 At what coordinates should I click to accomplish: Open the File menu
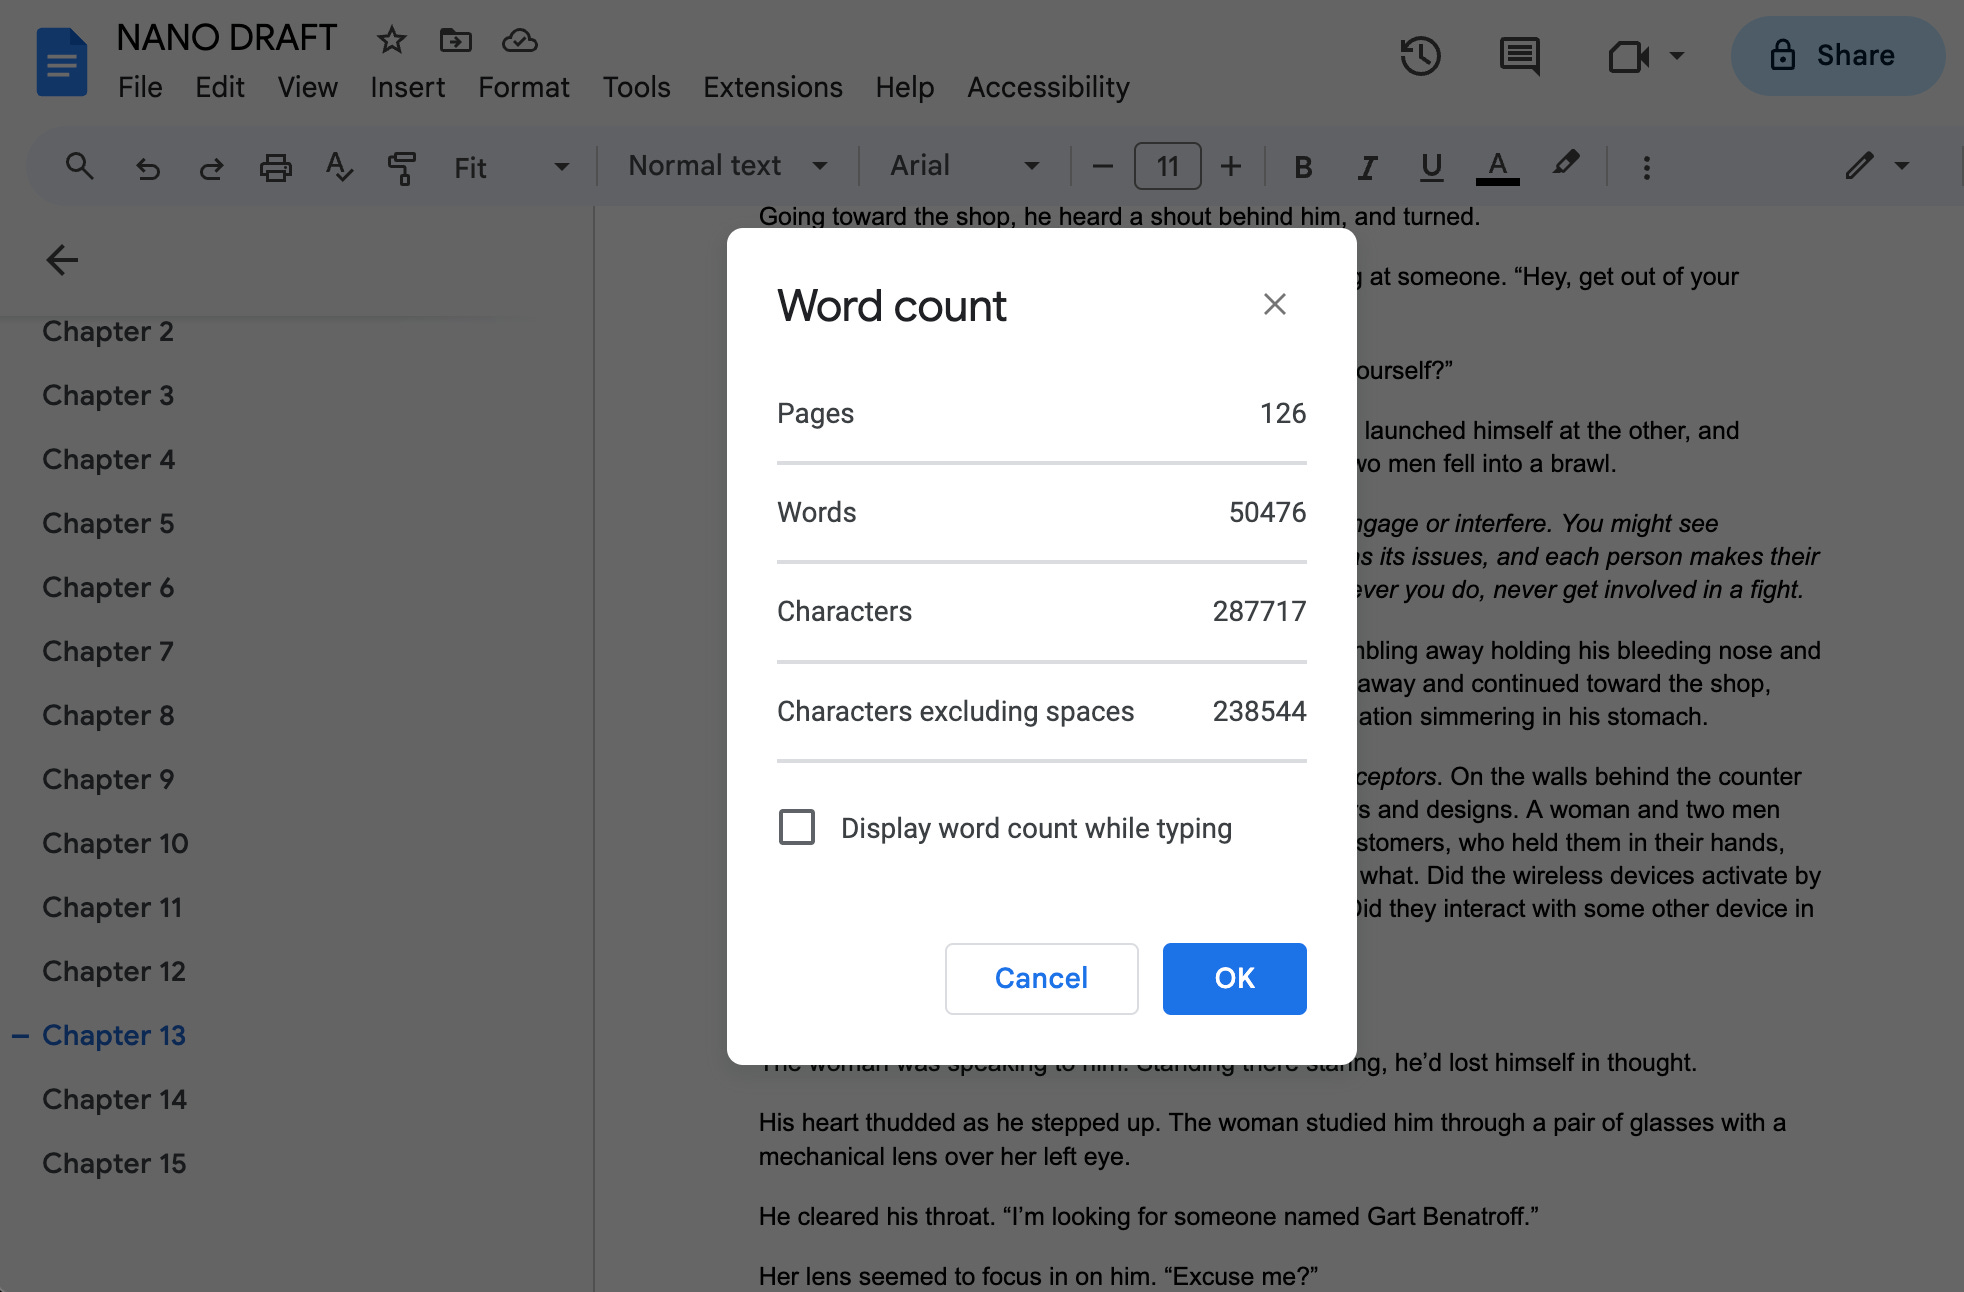pyautogui.click(x=140, y=88)
